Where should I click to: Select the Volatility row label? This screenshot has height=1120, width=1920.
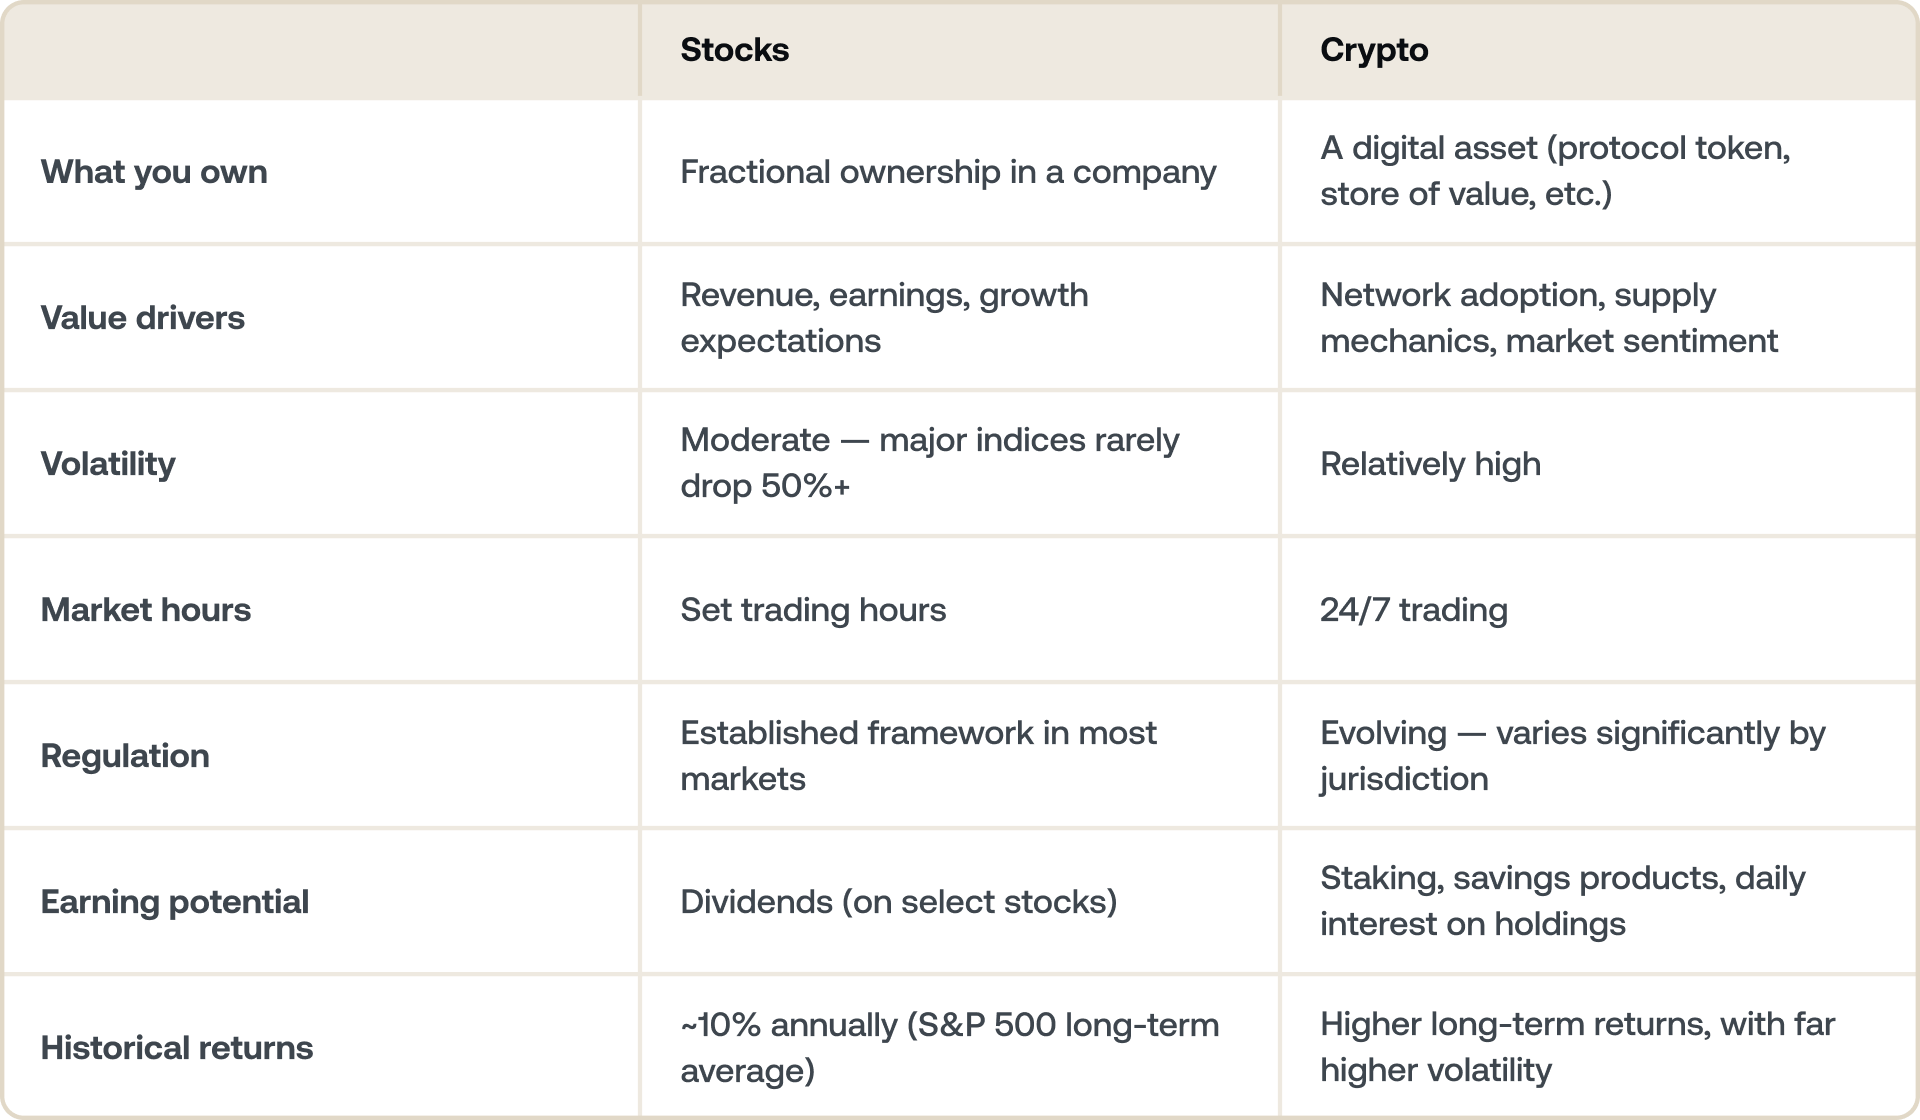coord(108,464)
